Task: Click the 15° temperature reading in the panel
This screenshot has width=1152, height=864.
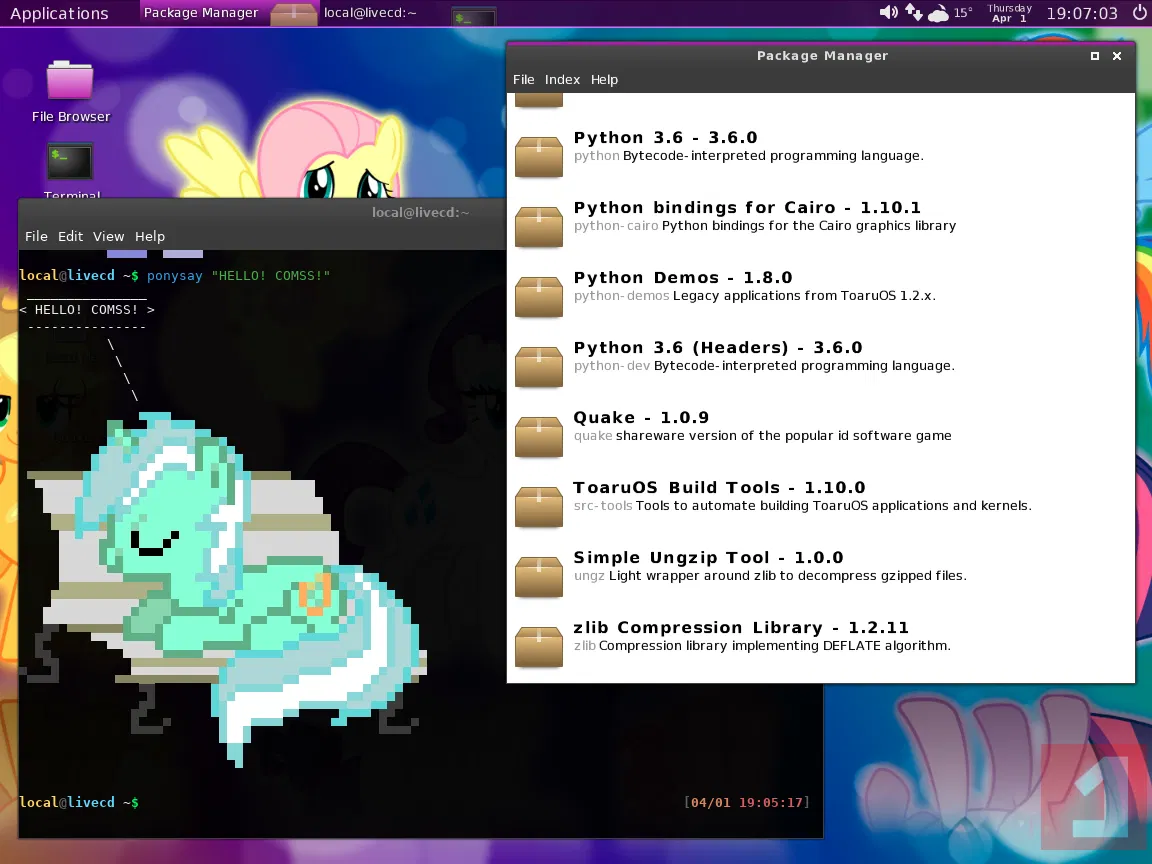Action: tap(962, 13)
